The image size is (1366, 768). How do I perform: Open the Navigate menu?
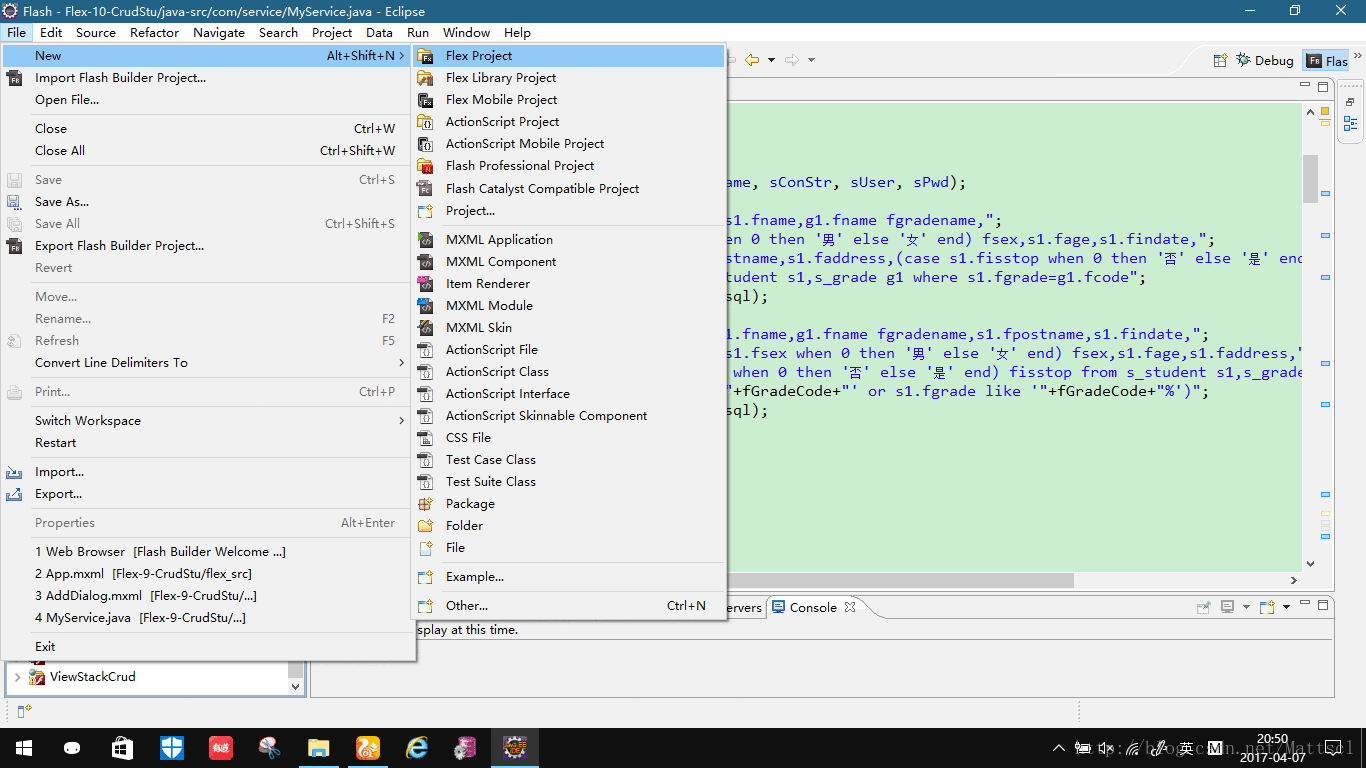click(x=219, y=32)
